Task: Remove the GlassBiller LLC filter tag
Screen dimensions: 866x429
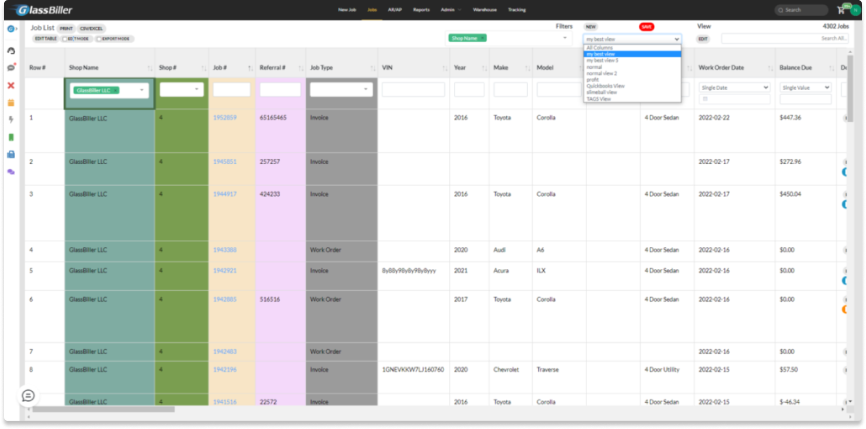Action: pyautogui.click(x=115, y=90)
